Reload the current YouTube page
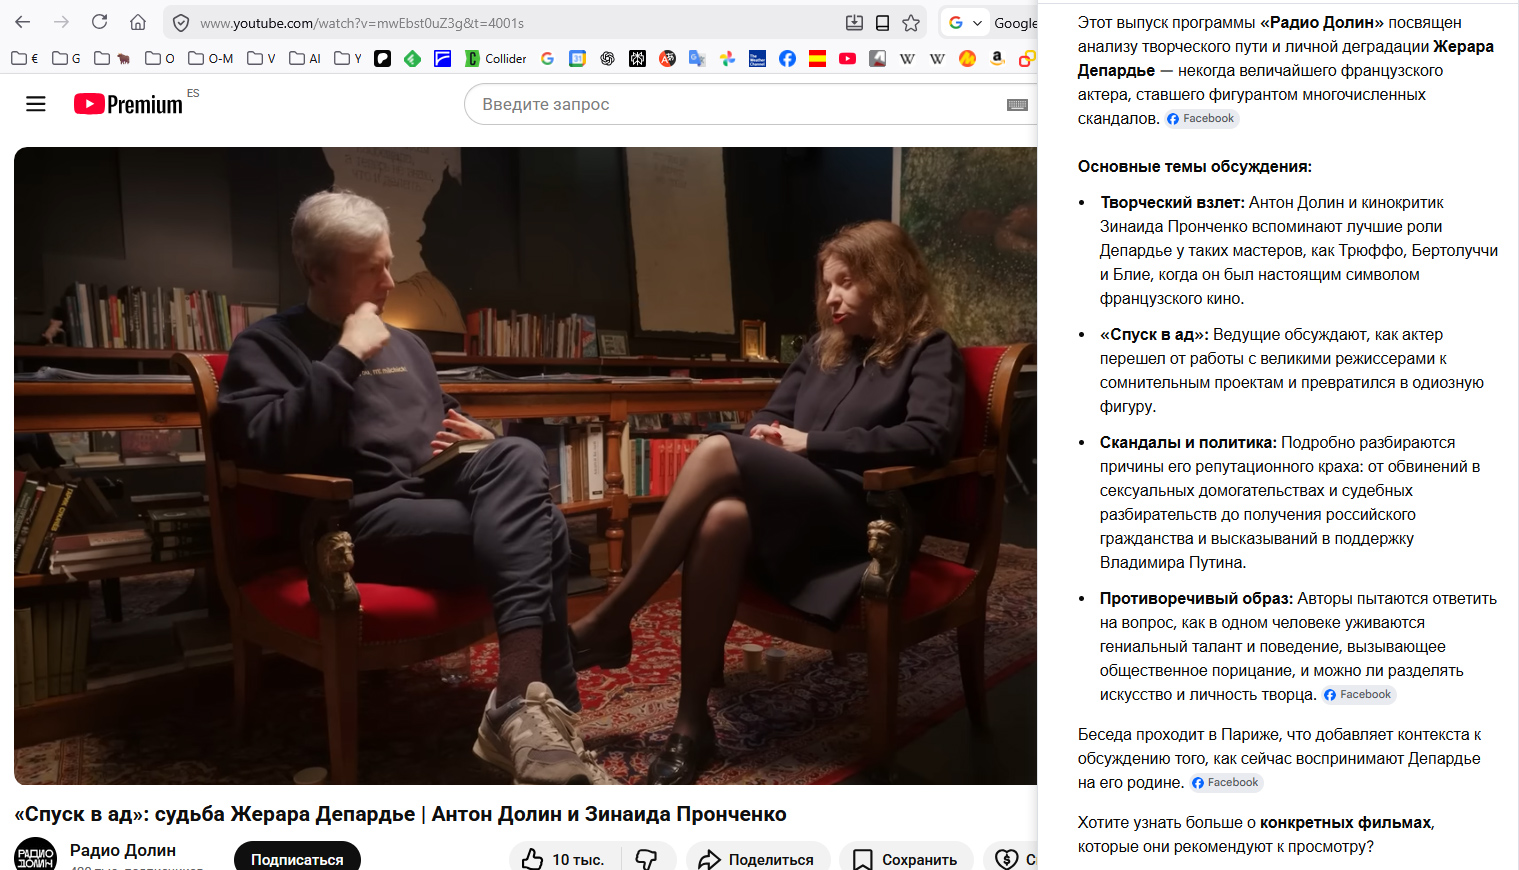1519x870 pixels. [99, 22]
